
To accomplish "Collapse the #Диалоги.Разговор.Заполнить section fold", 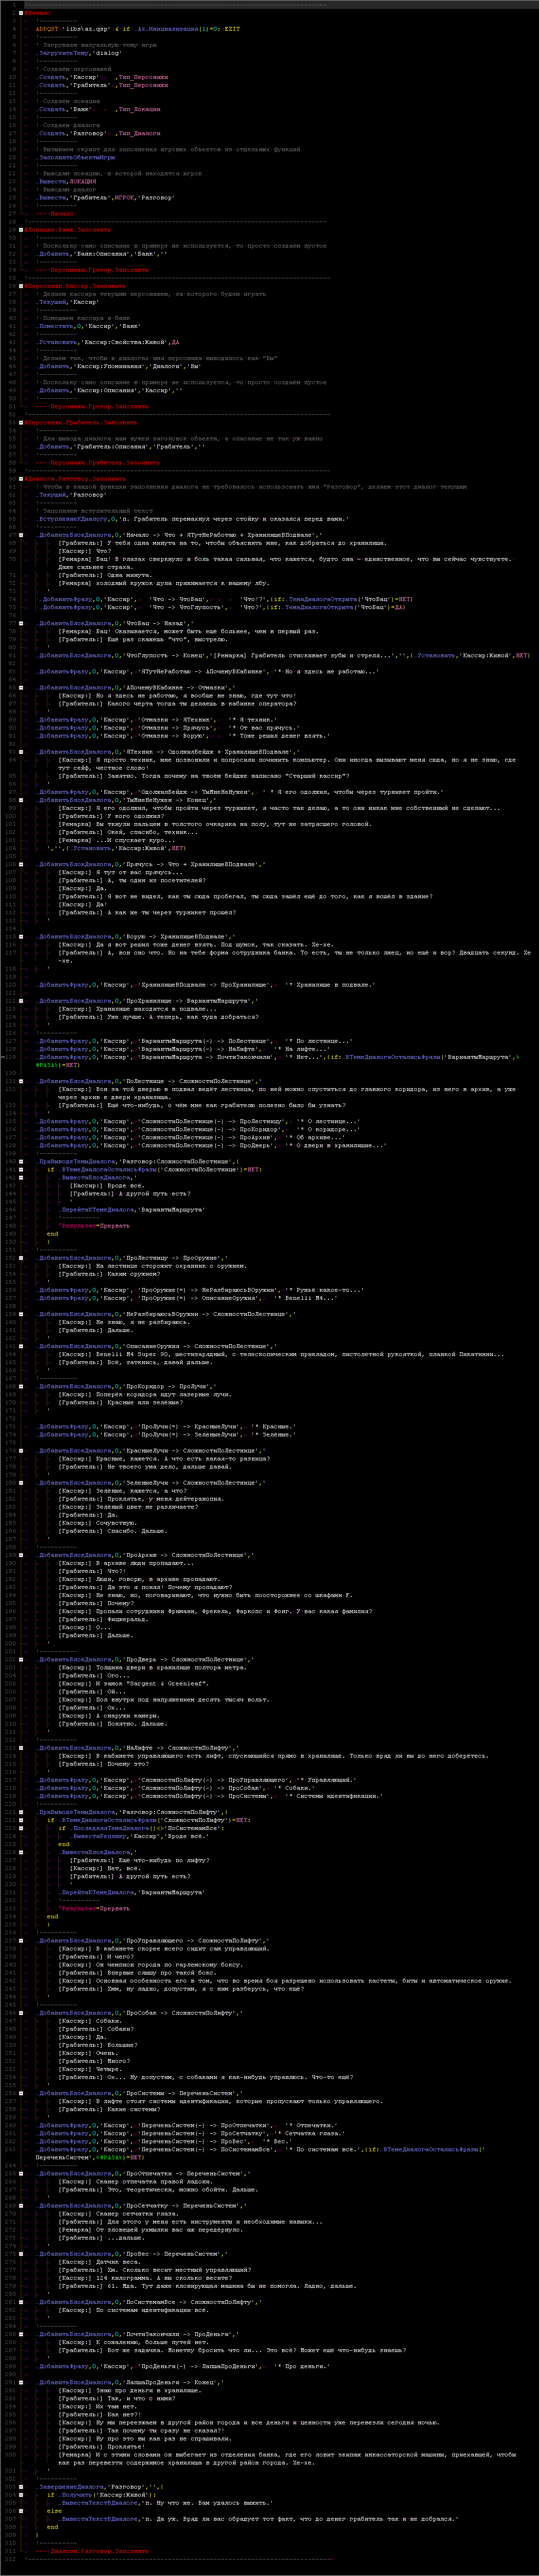I will (x=20, y=478).
